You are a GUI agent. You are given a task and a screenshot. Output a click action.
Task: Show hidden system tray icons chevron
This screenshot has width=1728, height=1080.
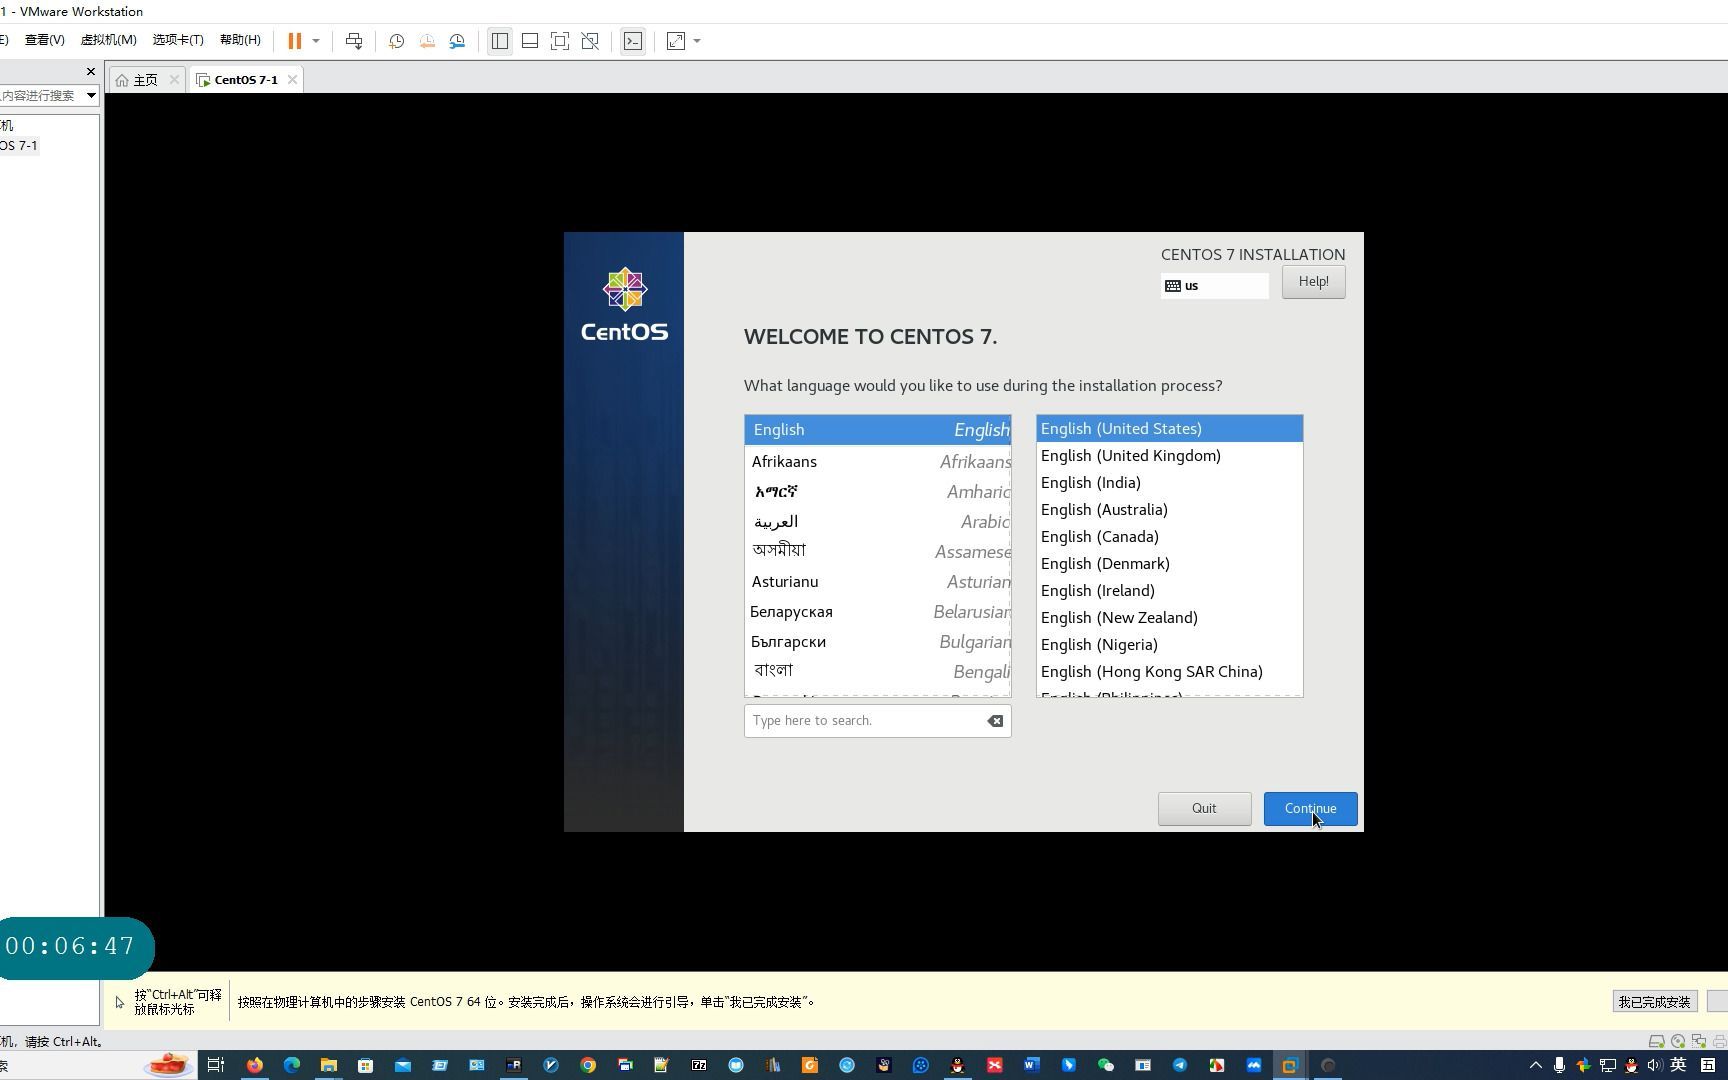(1536, 1065)
